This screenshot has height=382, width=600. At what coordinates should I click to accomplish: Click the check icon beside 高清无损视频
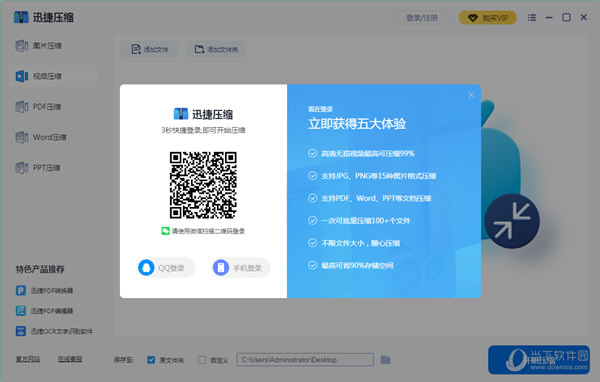click(x=313, y=153)
